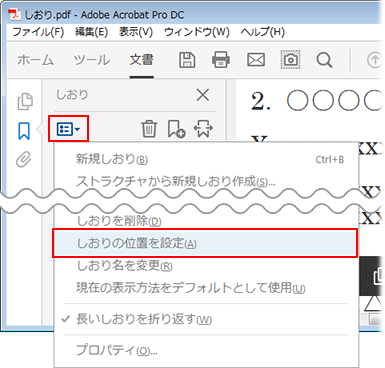Switch to the 文書 tab

click(x=142, y=60)
